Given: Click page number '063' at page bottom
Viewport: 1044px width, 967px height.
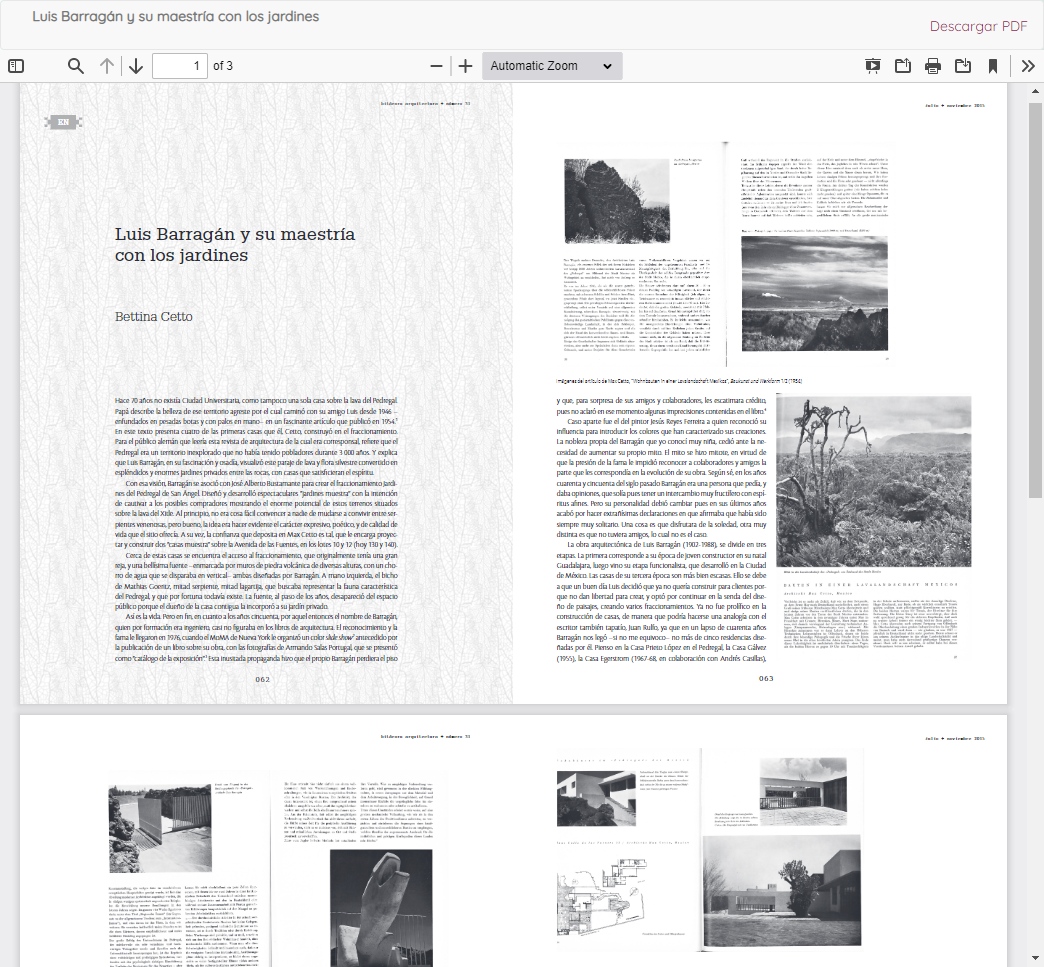Looking at the screenshot, I should (766, 679).
